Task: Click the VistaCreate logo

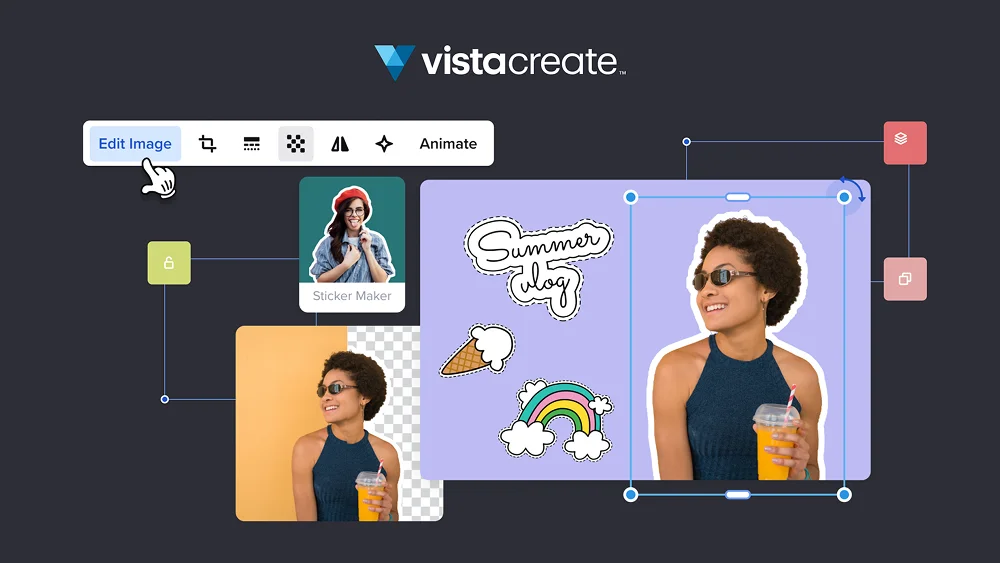Action: pyautogui.click(x=500, y=62)
